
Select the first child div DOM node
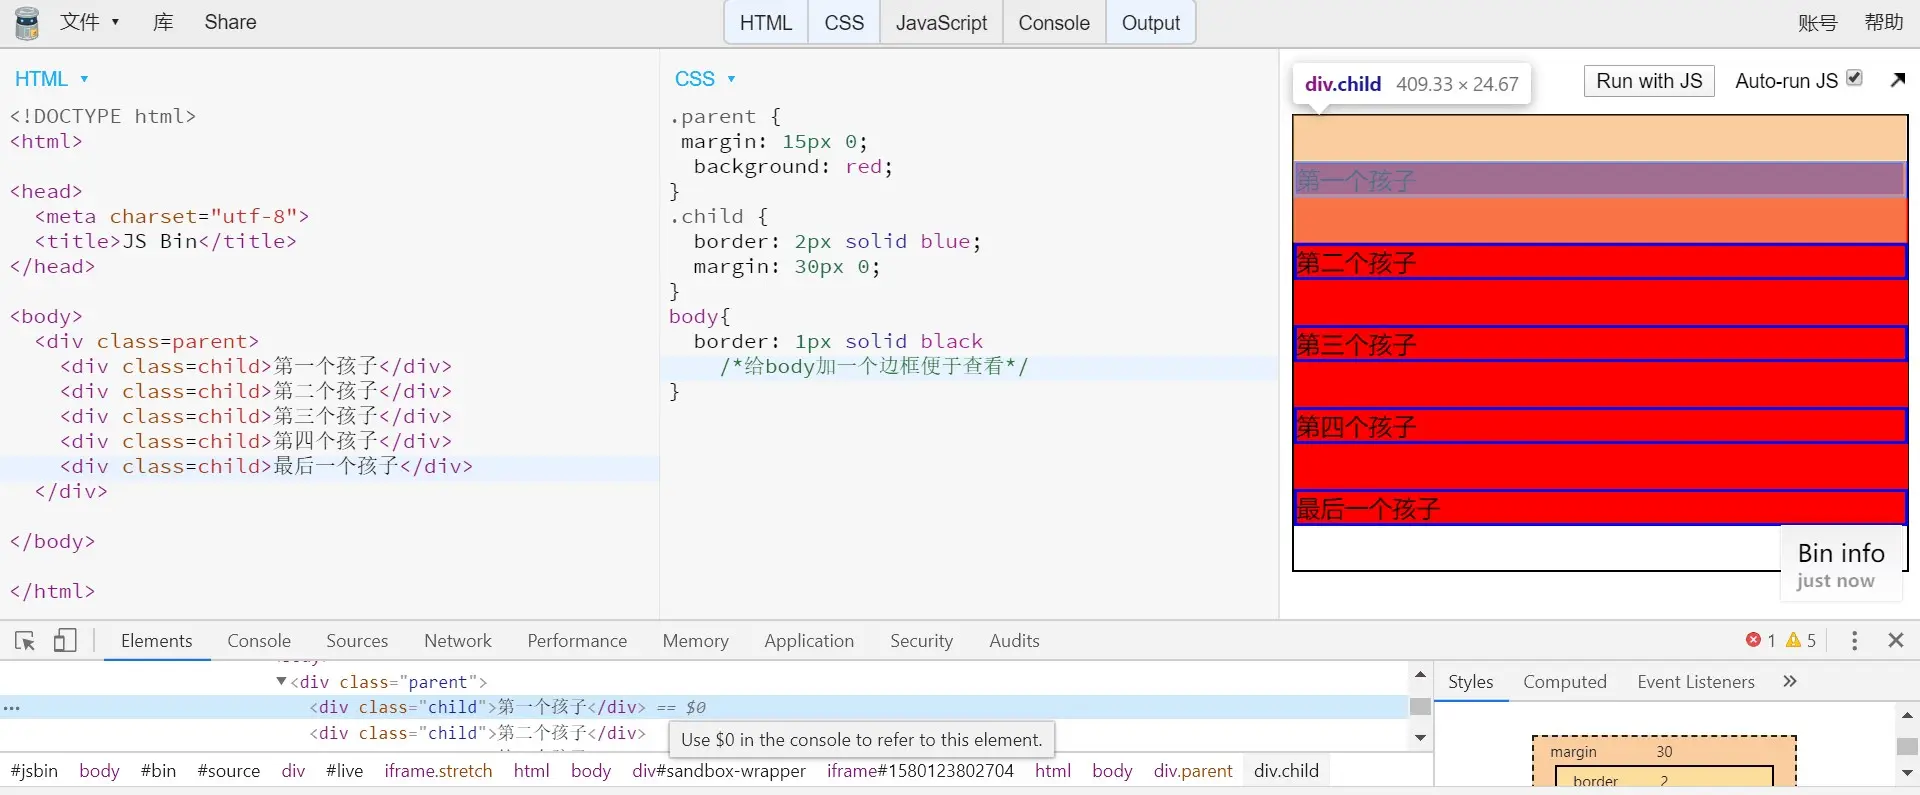tap(478, 707)
